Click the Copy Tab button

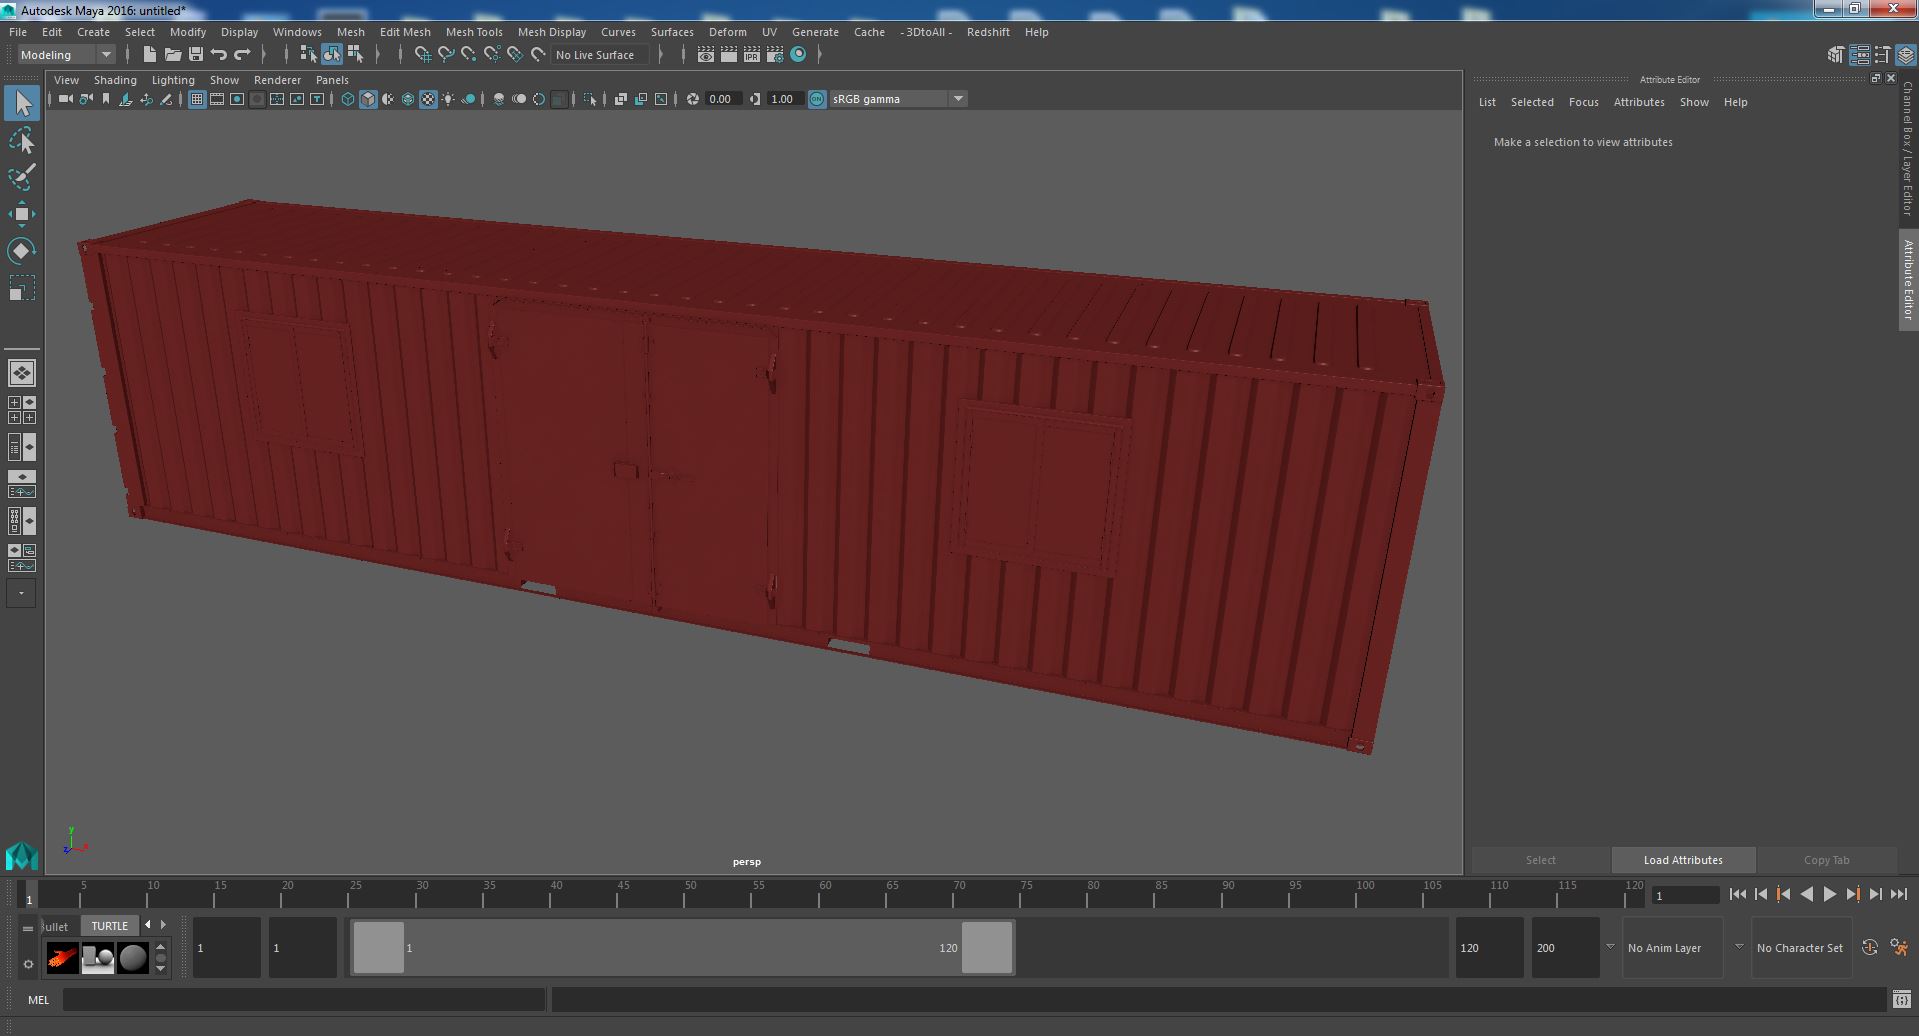(x=1826, y=860)
